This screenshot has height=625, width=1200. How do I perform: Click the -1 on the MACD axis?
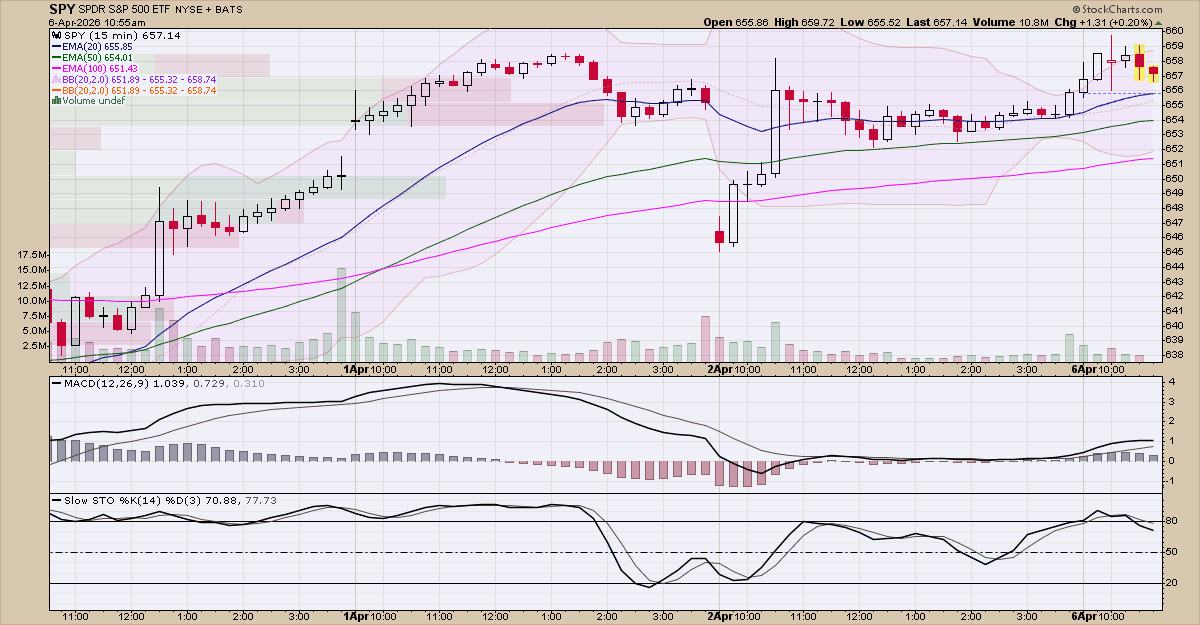(1172, 481)
